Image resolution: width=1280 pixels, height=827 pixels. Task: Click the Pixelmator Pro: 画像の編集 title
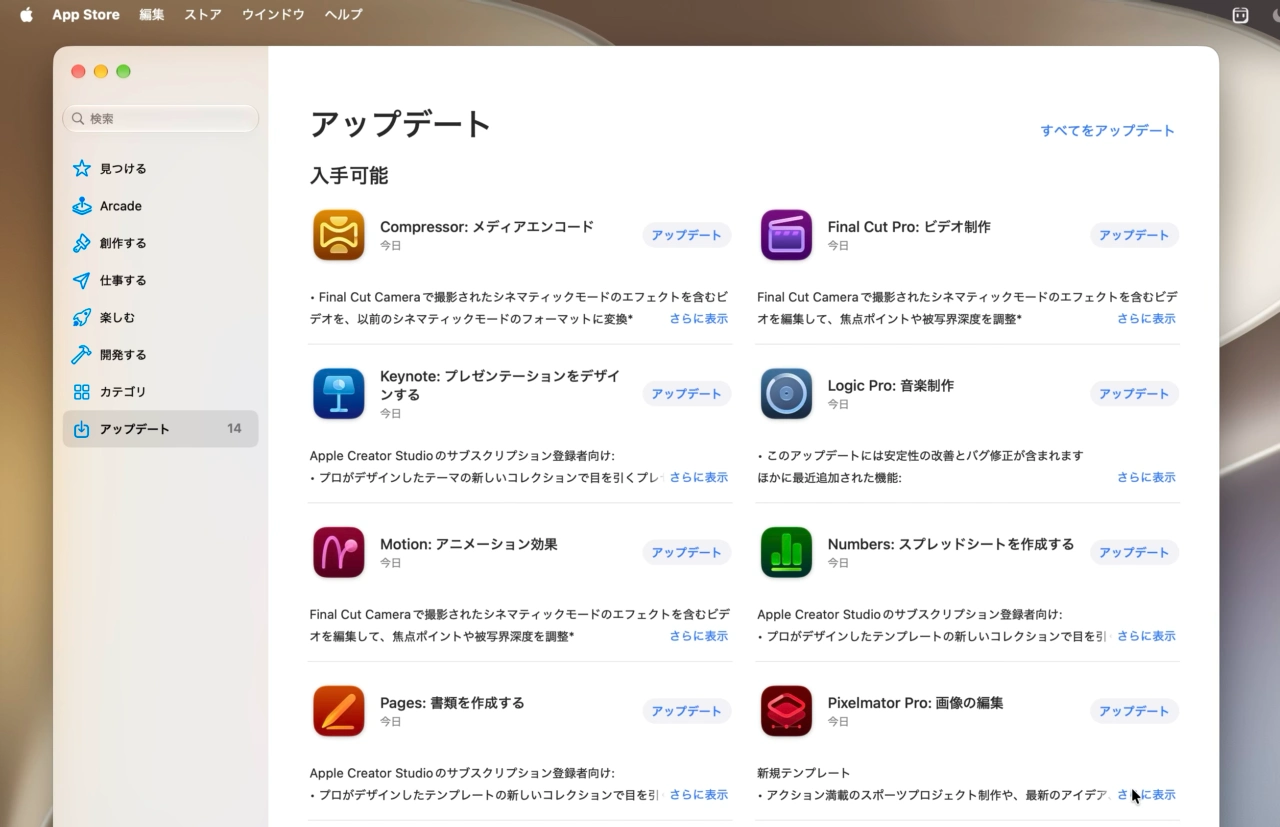pos(916,703)
